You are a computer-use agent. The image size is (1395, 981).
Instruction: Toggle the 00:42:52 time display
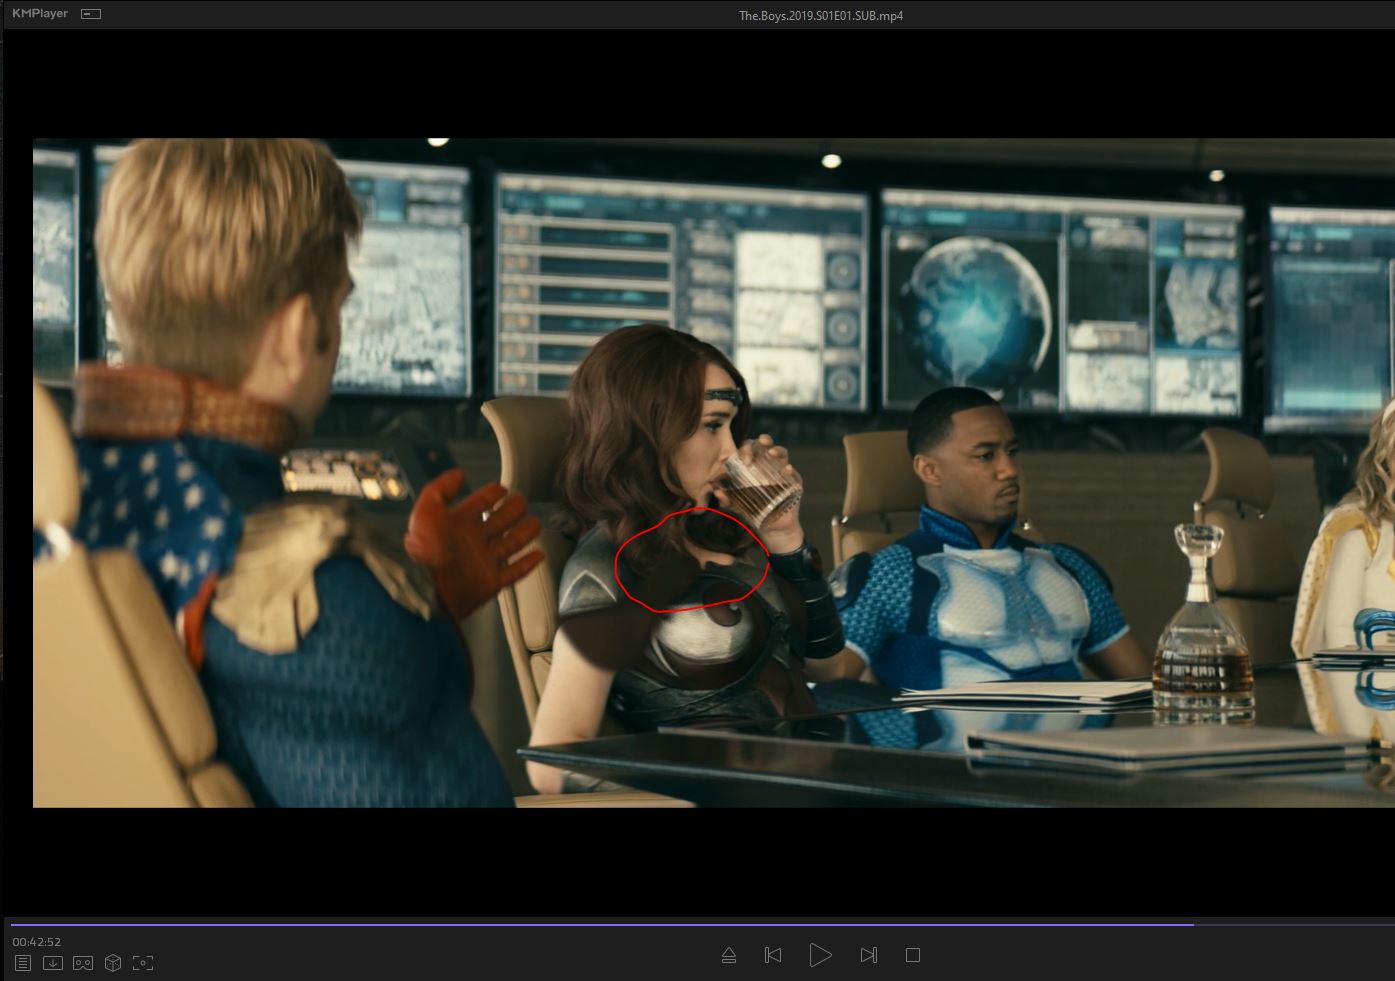37,942
